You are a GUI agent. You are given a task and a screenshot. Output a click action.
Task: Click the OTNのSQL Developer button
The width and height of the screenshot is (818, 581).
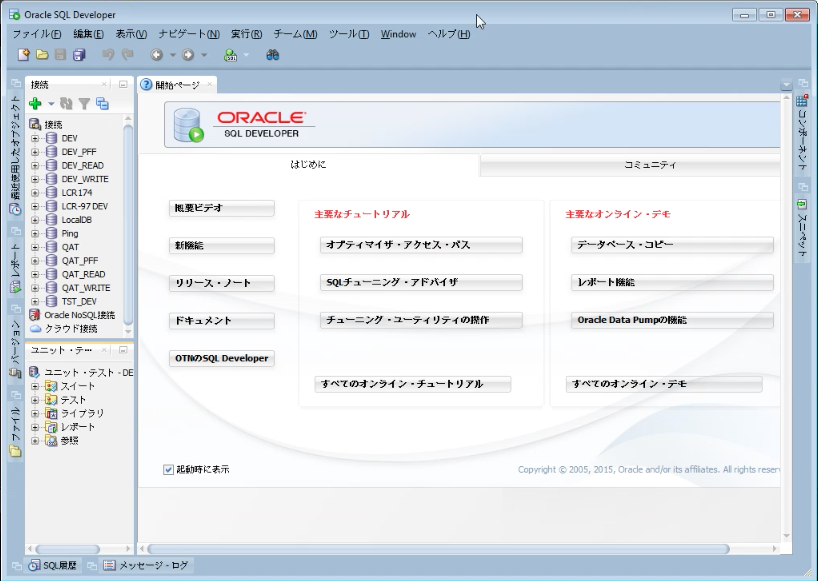click(x=222, y=358)
